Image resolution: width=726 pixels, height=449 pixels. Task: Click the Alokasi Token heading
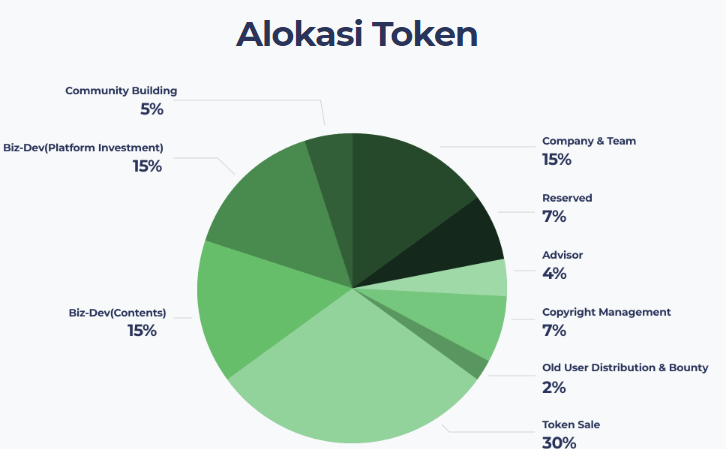coord(357,34)
